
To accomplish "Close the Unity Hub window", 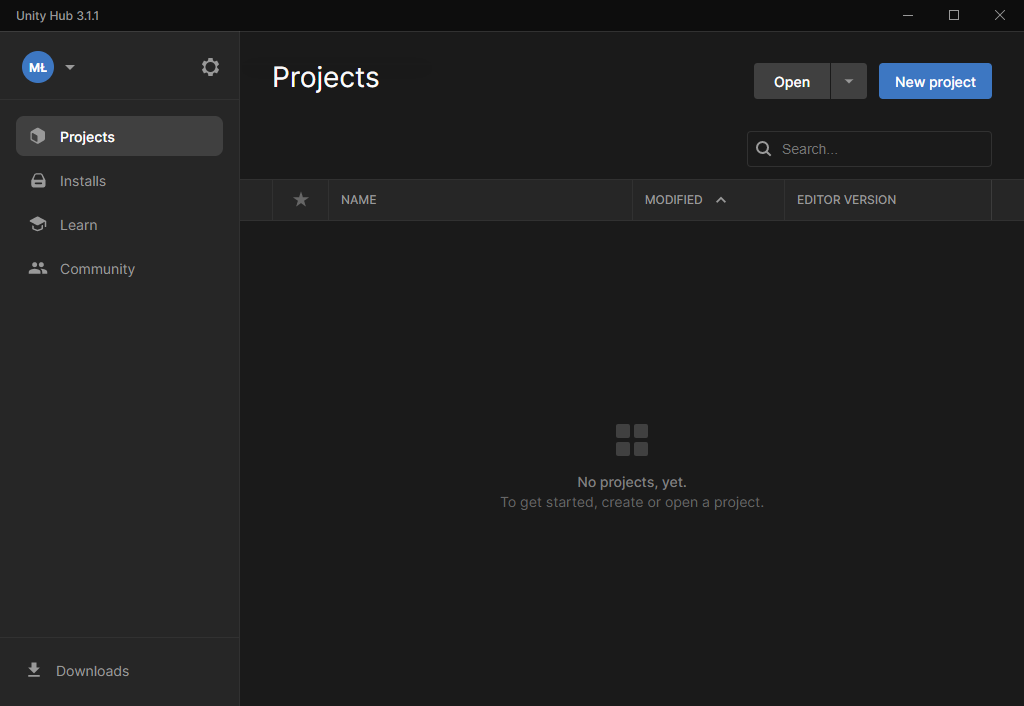I will (x=1000, y=15).
